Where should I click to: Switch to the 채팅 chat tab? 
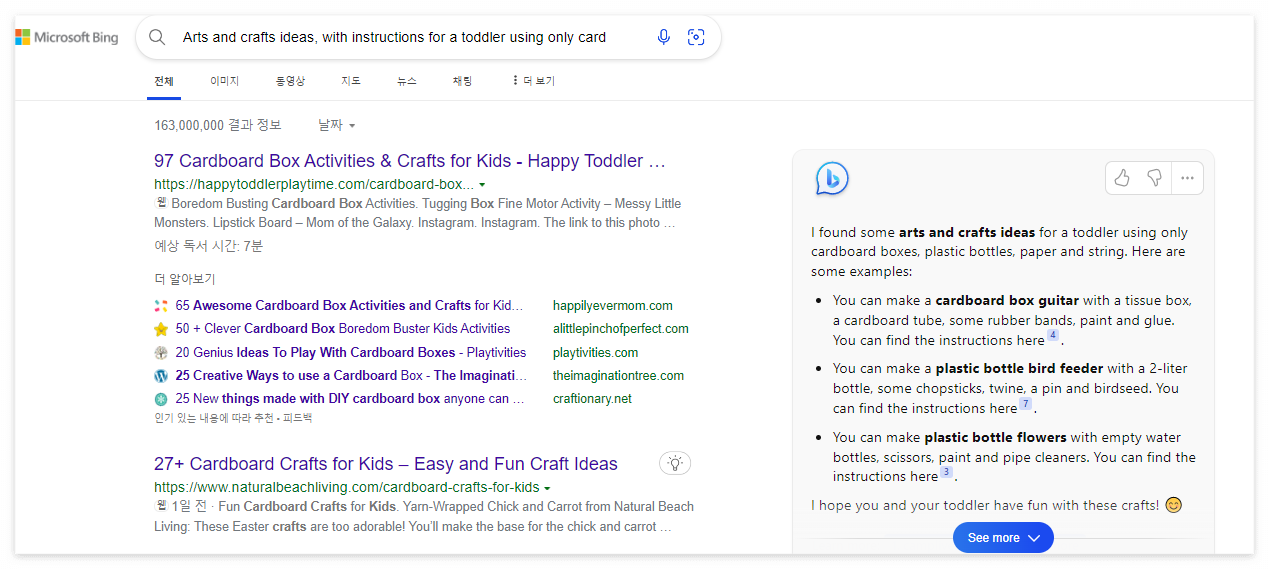tap(462, 81)
